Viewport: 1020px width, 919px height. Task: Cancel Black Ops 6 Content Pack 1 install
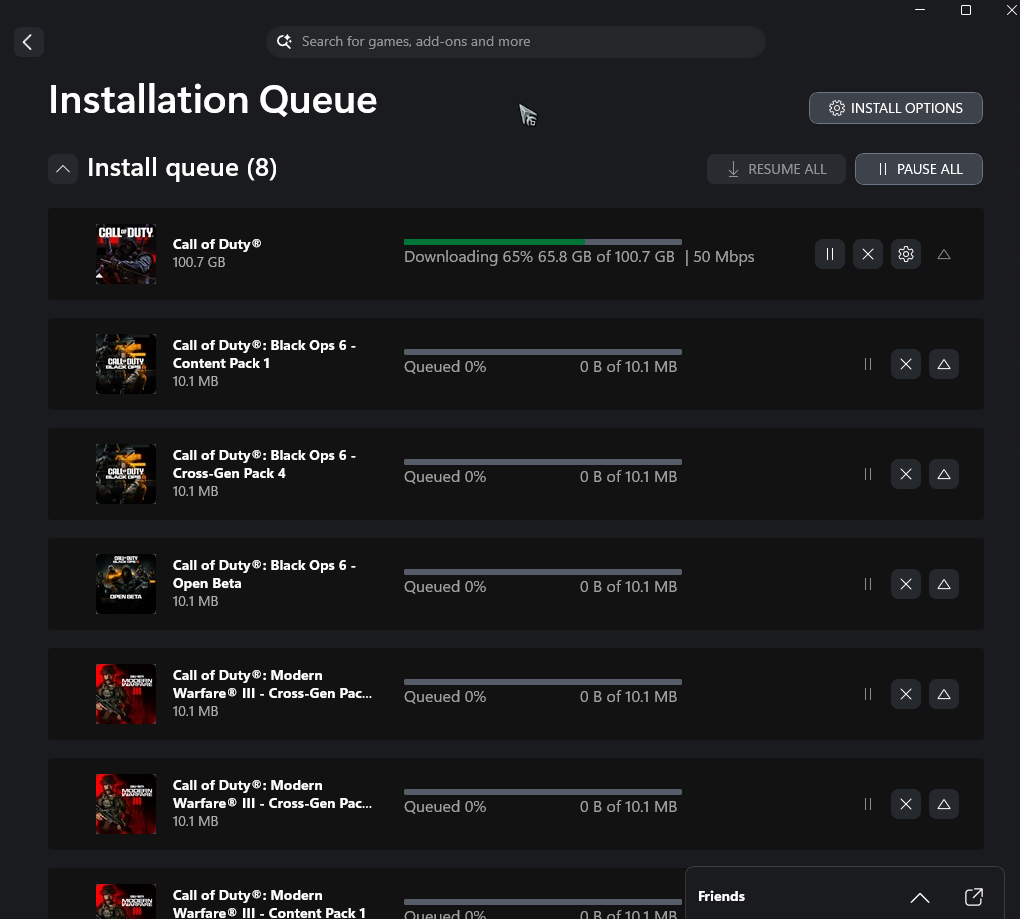tap(905, 365)
